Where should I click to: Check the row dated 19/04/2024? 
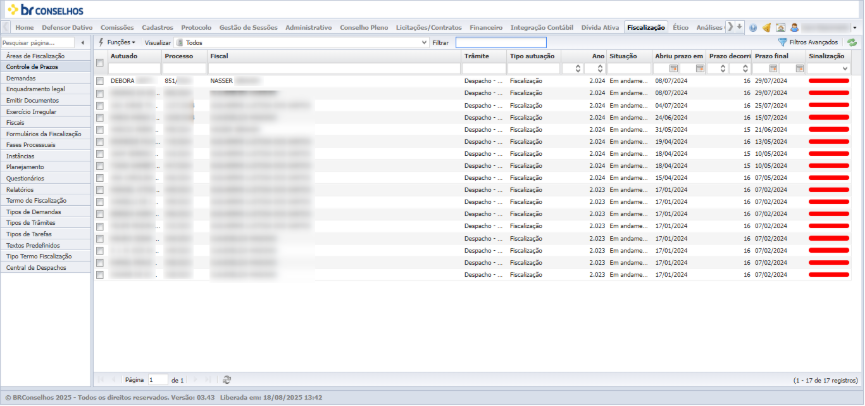pyautogui.click(x=100, y=142)
